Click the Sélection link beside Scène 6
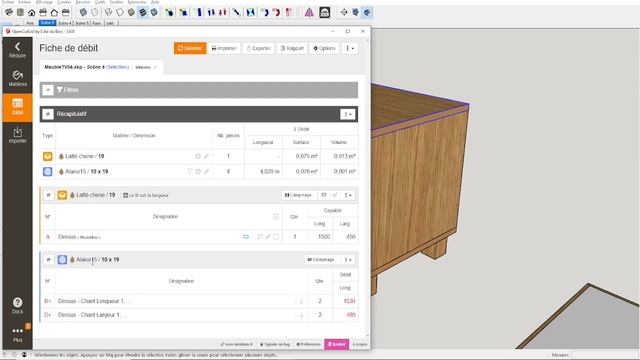Screen dimensions: 640x360 tap(118, 67)
